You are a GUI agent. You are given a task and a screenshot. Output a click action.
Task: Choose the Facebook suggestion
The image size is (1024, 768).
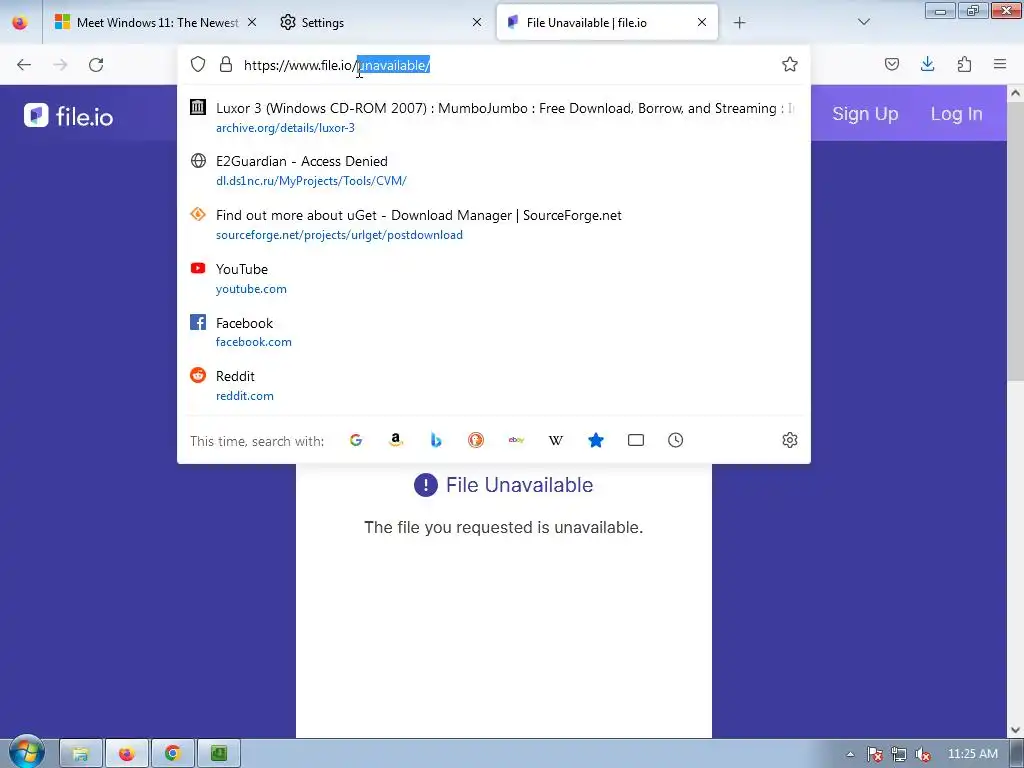coord(493,332)
